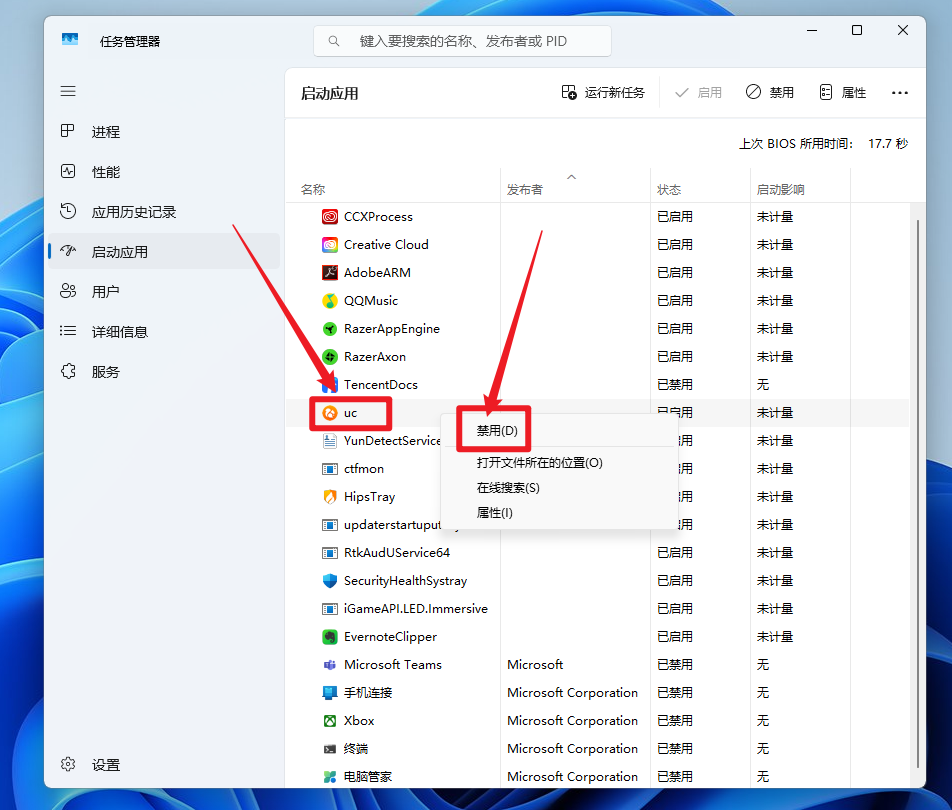Click the SecurityHealthSystray row name
Screen dimensions: 952x810
click(x=406, y=580)
